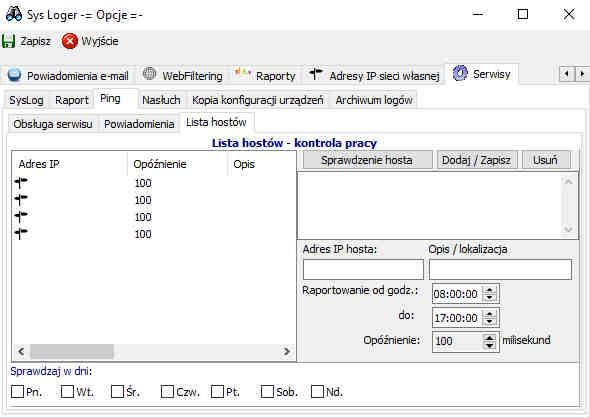590x418 pixels.
Task: Click the host list scroll right arrow
Action: click(x=286, y=351)
